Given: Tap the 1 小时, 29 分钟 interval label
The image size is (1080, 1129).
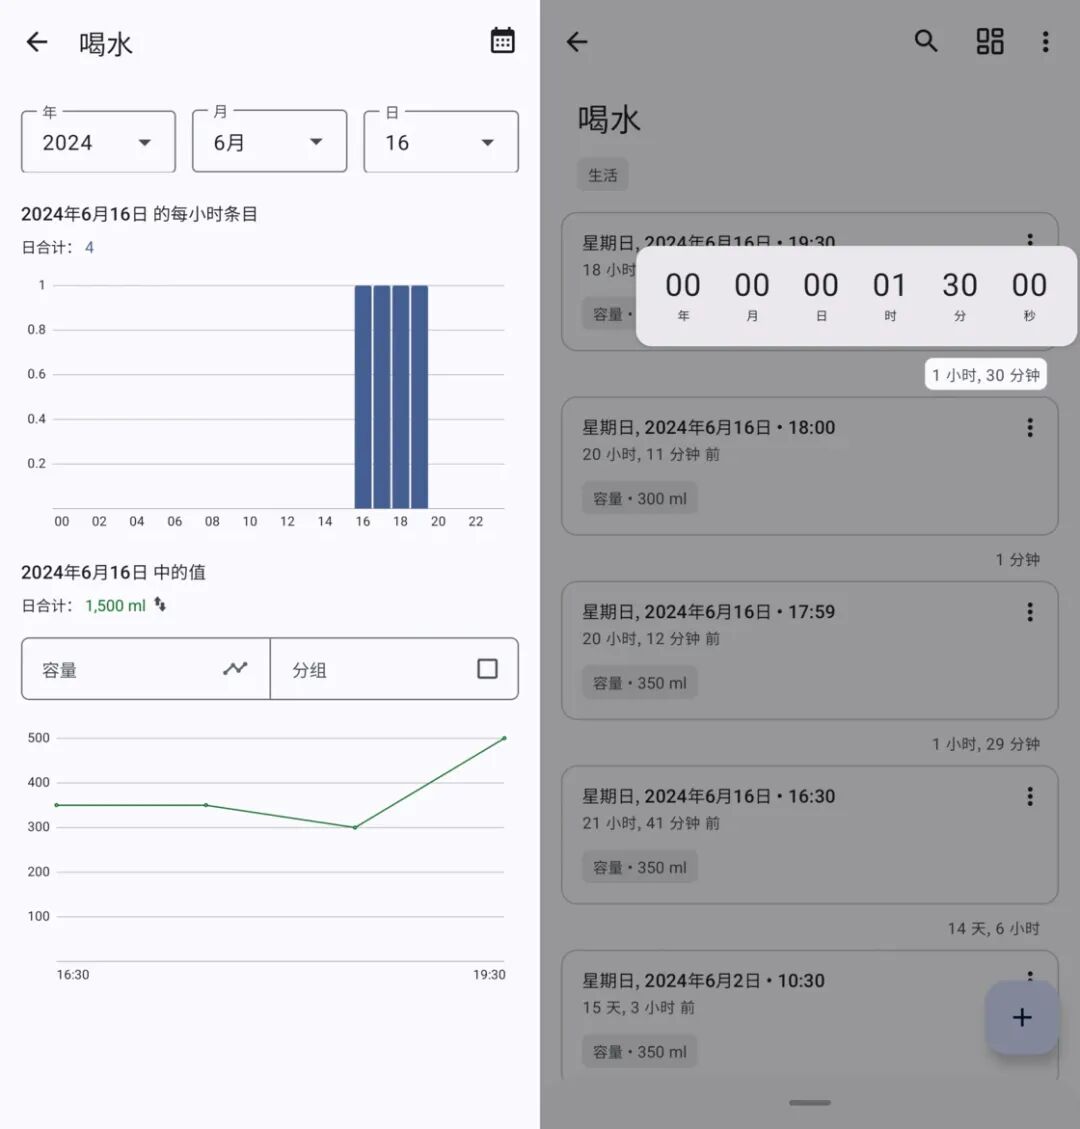Looking at the screenshot, I should [x=986, y=744].
